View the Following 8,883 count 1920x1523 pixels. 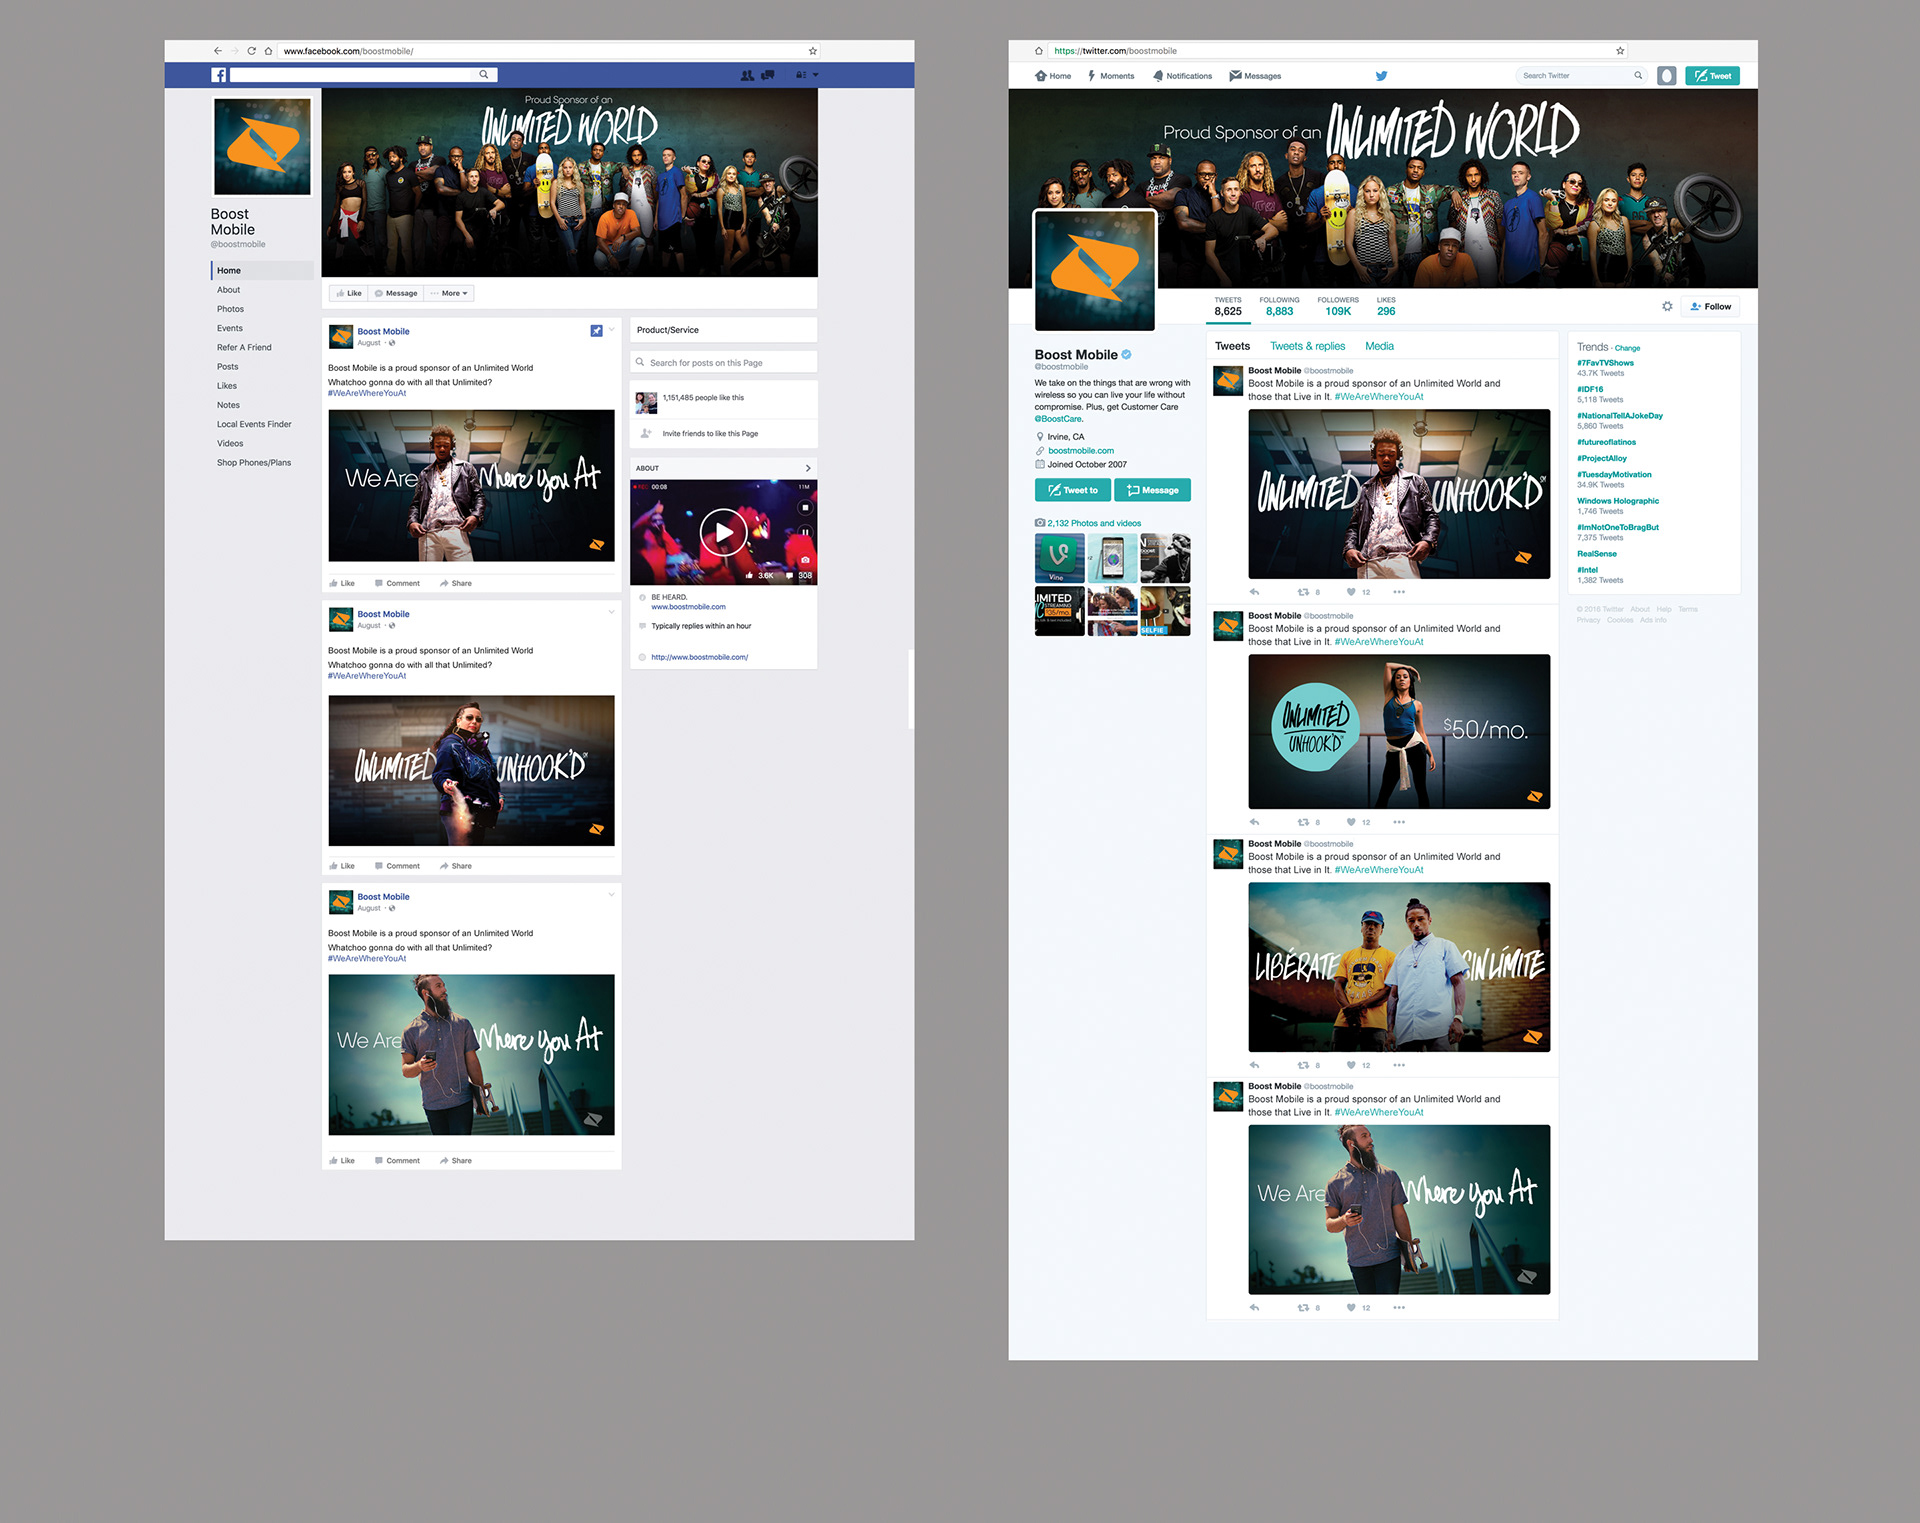tap(1279, 306)
